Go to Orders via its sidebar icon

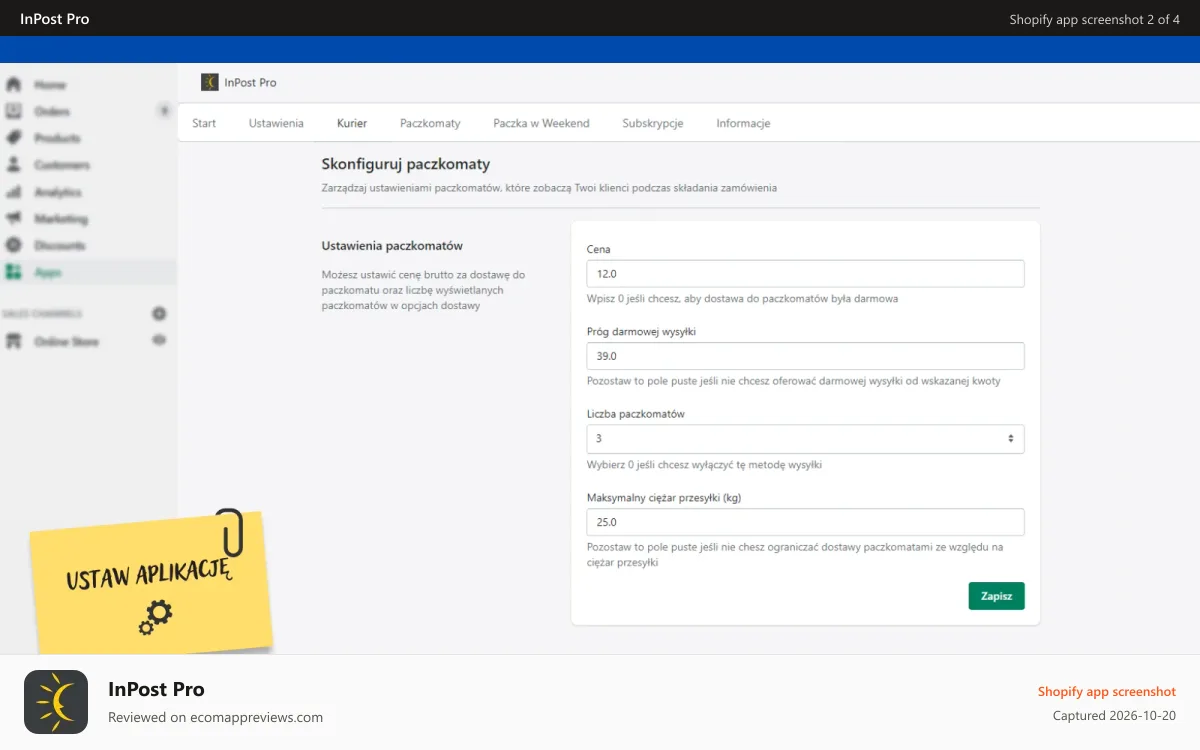pyautogui.click(x=14, y=111)
